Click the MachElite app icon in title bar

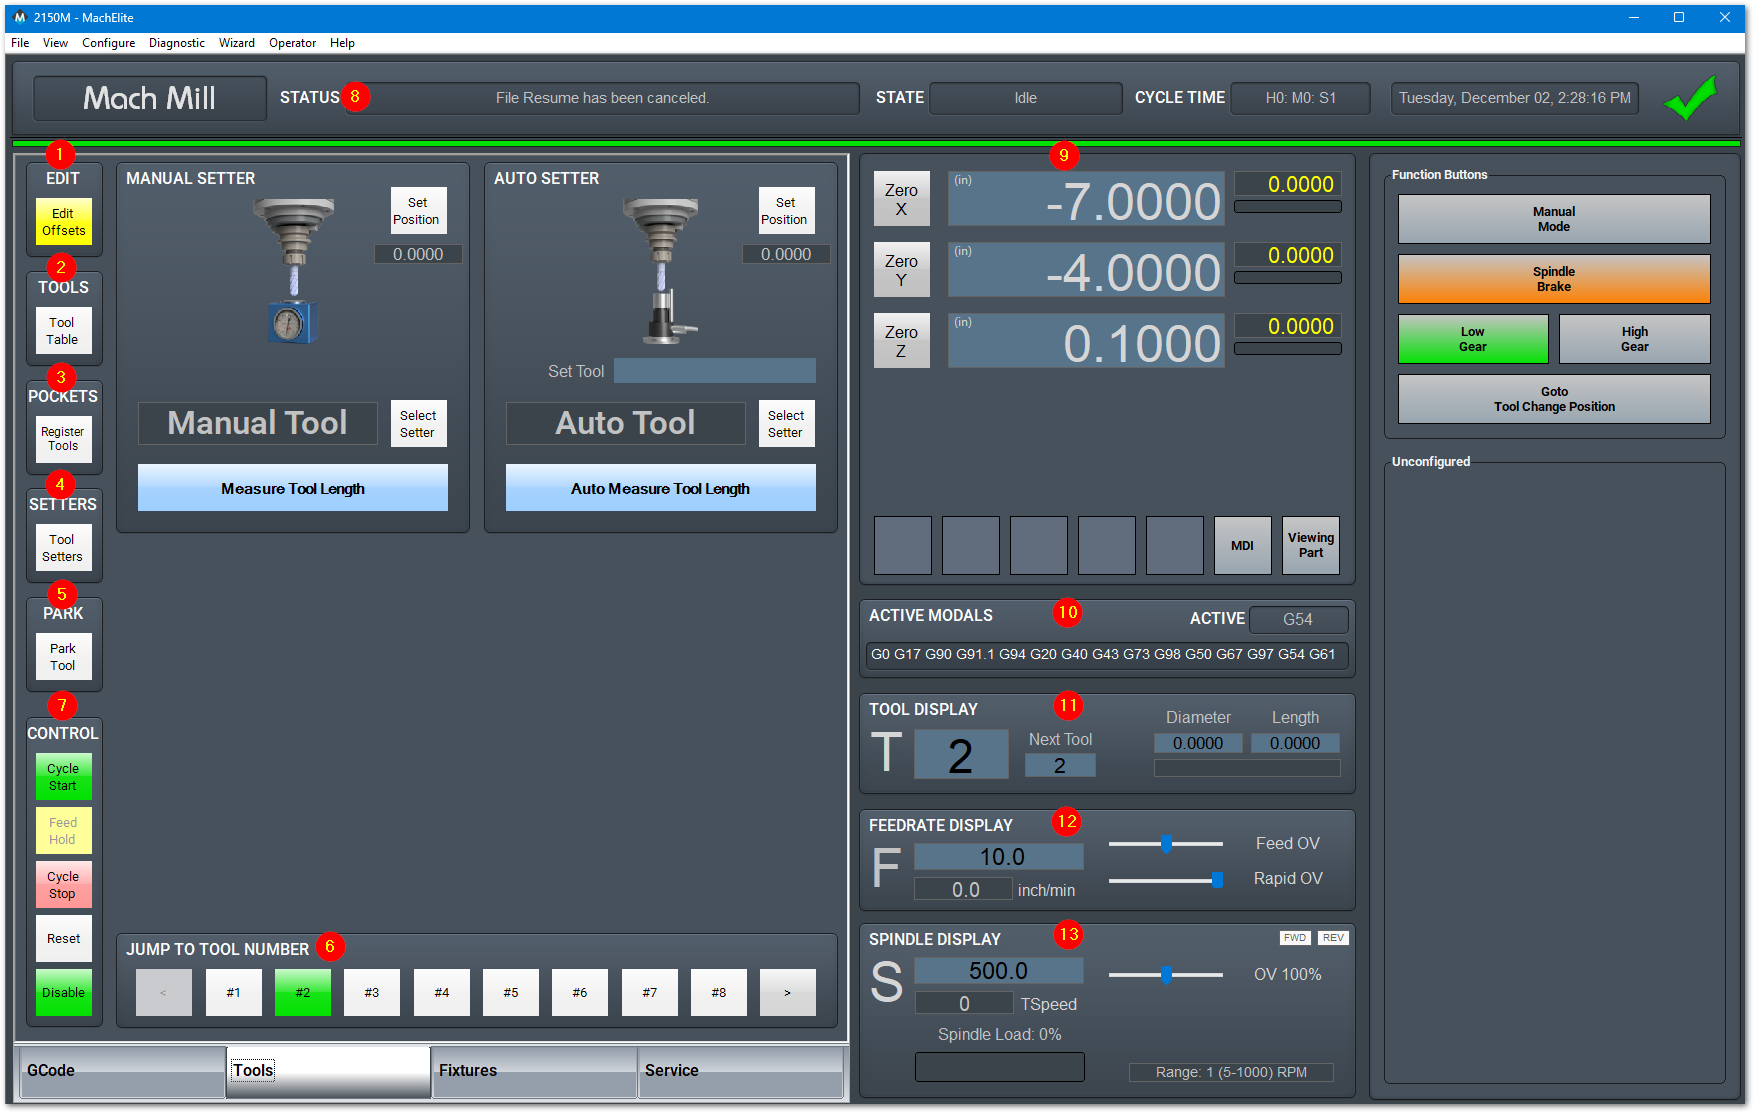coord(20,17)
